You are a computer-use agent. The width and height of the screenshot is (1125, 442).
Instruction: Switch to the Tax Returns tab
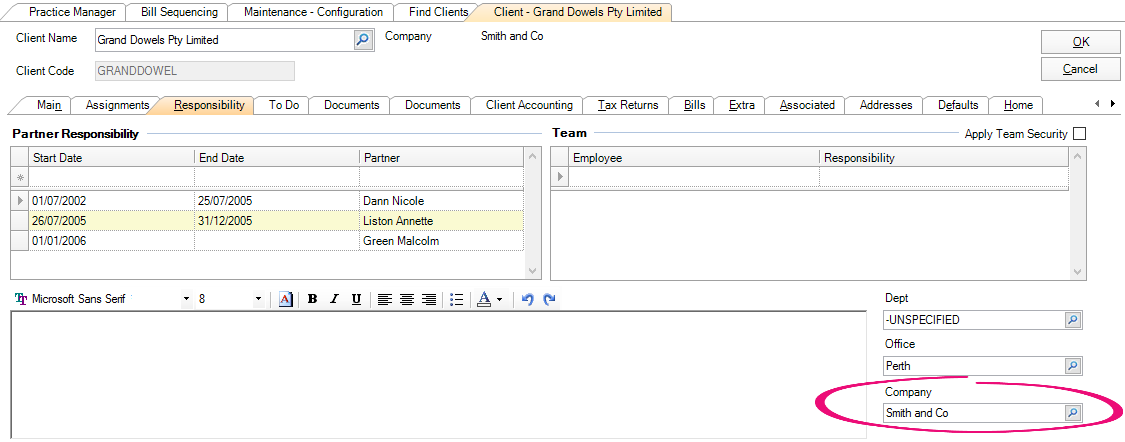pos(628,105)
